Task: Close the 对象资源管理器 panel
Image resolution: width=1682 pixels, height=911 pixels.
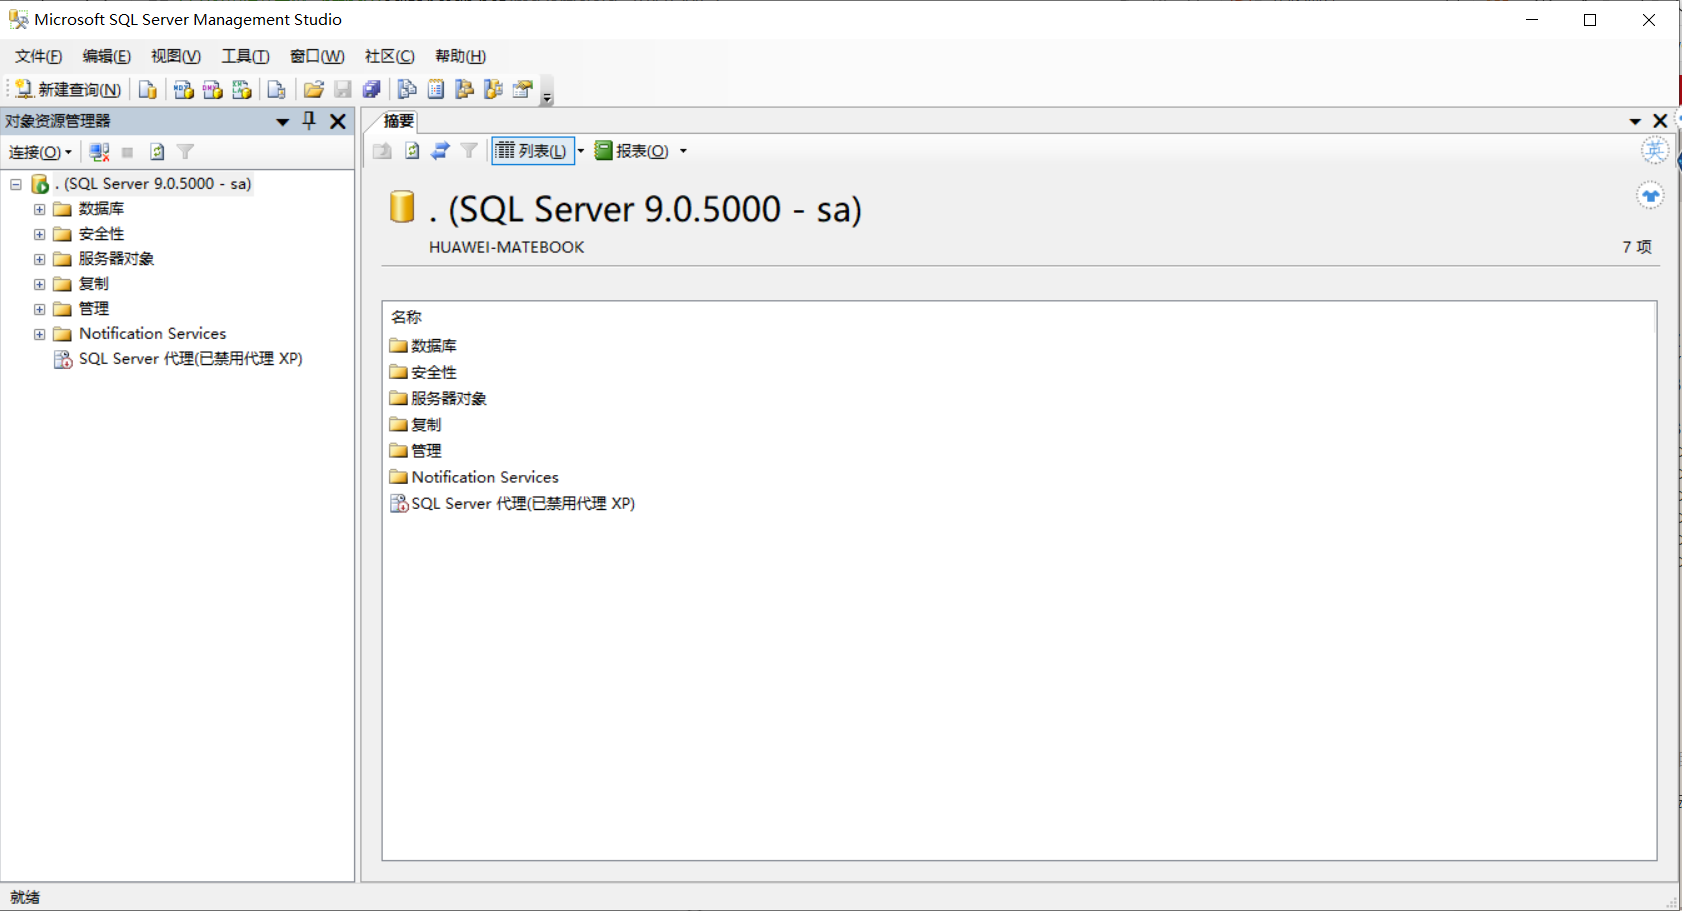Action: coord(338,121)
